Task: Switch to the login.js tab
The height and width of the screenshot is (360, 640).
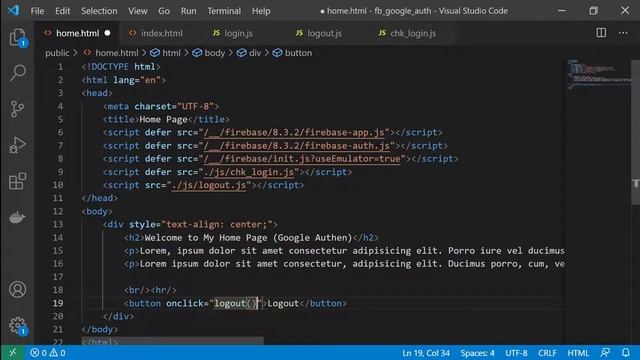Action: 238,33
